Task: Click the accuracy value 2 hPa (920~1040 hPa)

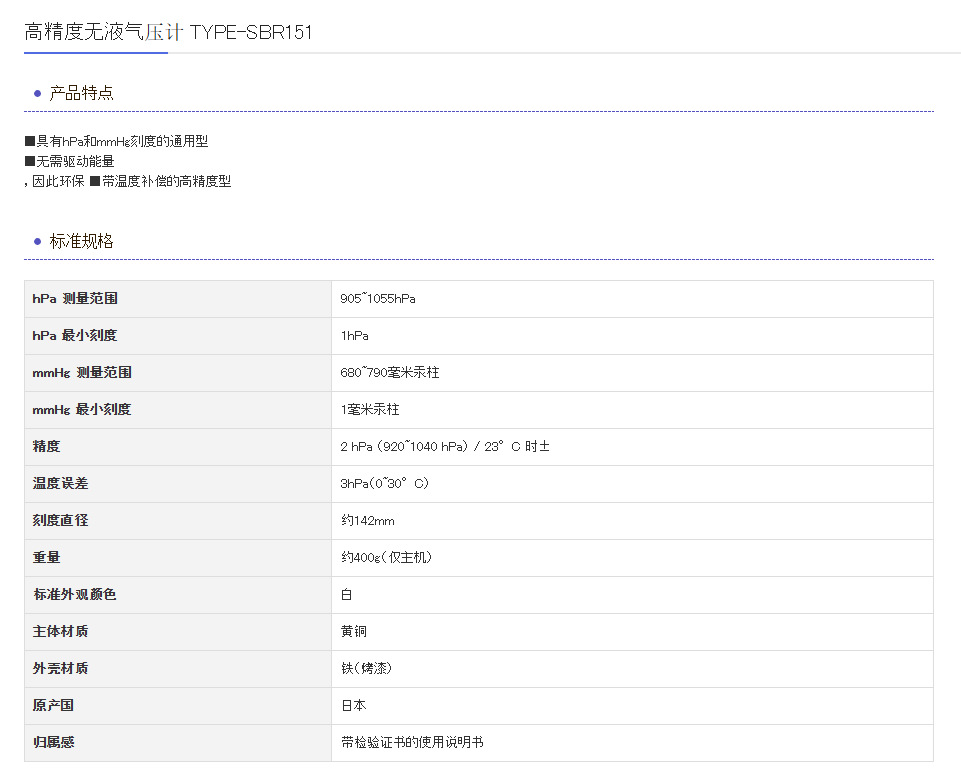Action: [404, 447]
